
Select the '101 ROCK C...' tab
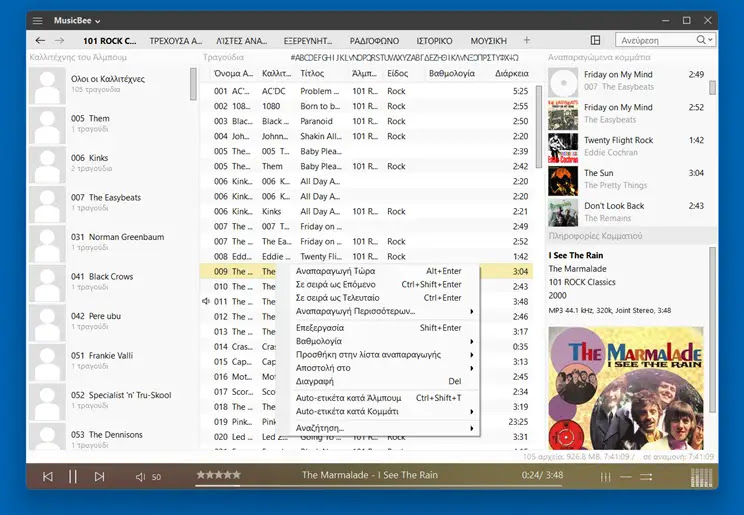109,41
